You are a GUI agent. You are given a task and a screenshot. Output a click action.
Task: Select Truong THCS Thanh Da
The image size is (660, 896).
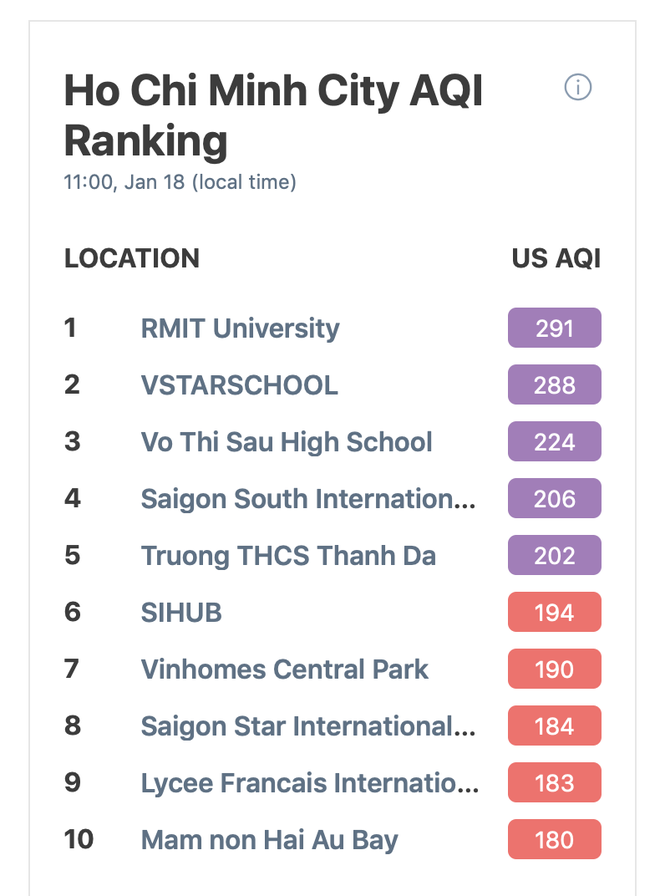coord(288,556)
